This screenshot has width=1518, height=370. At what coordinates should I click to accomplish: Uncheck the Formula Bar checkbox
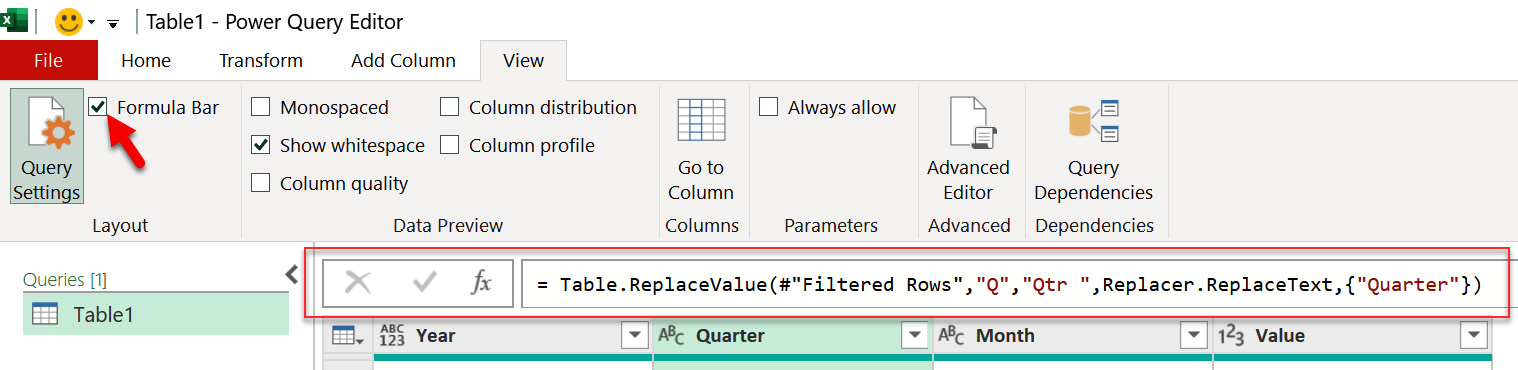tap(98, 106)
